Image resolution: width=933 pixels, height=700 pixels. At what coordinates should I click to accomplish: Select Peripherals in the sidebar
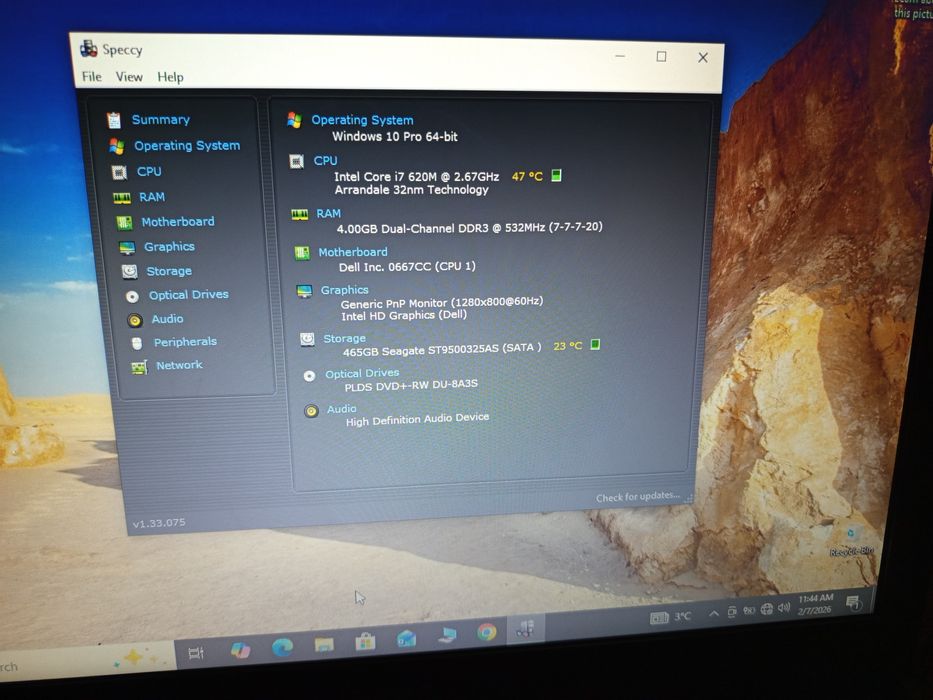coord(185,342)
